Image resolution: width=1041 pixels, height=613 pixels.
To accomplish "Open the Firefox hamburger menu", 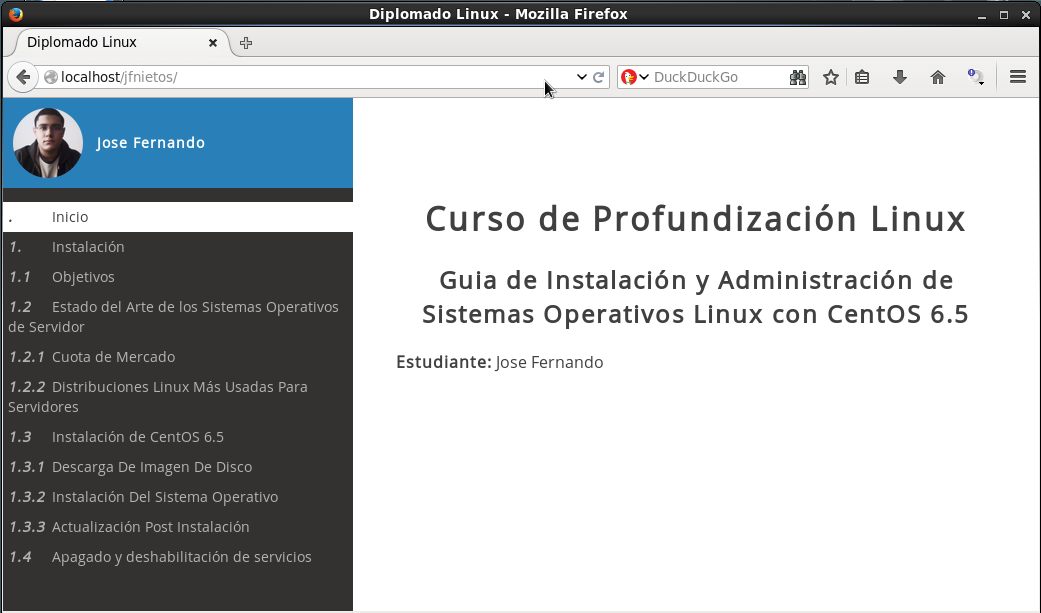I will coord(1018,77).
